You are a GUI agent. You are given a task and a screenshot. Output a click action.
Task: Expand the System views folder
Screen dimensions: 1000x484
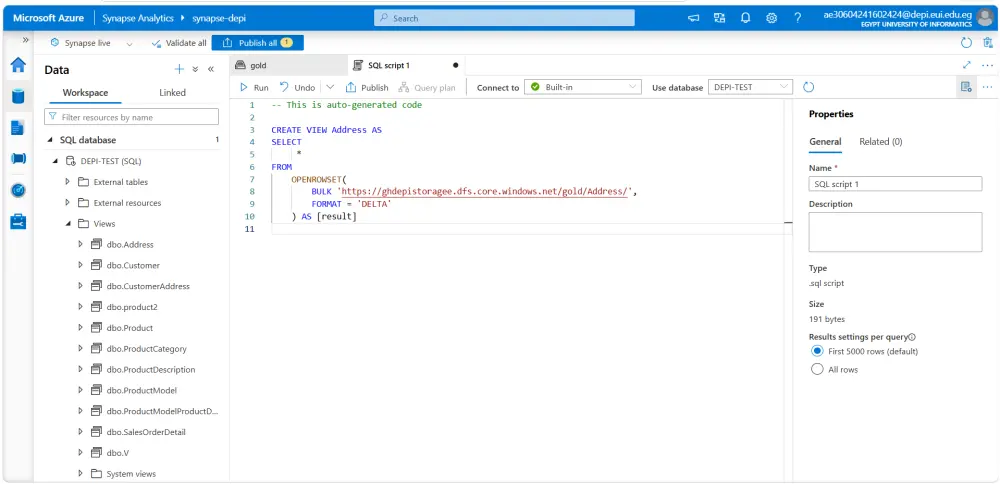[x=80, y=473]
